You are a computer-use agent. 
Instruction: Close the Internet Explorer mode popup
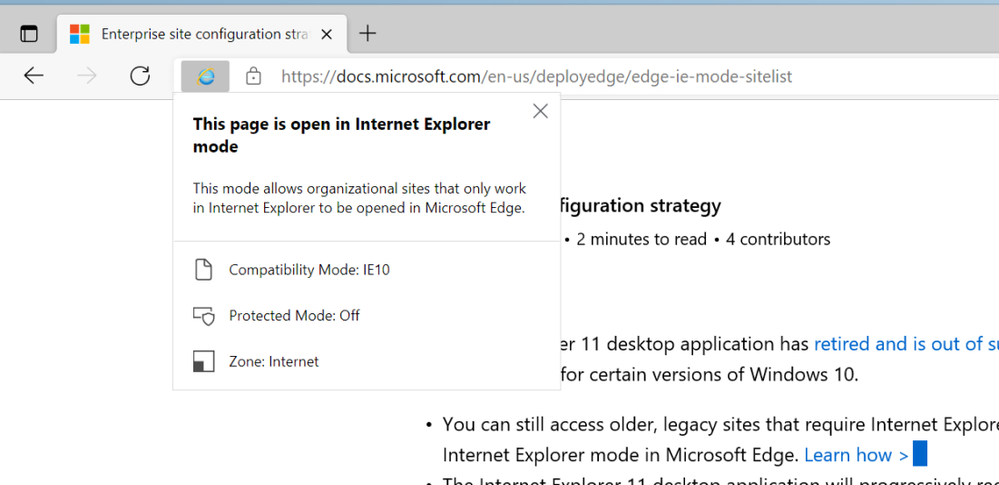540,111
